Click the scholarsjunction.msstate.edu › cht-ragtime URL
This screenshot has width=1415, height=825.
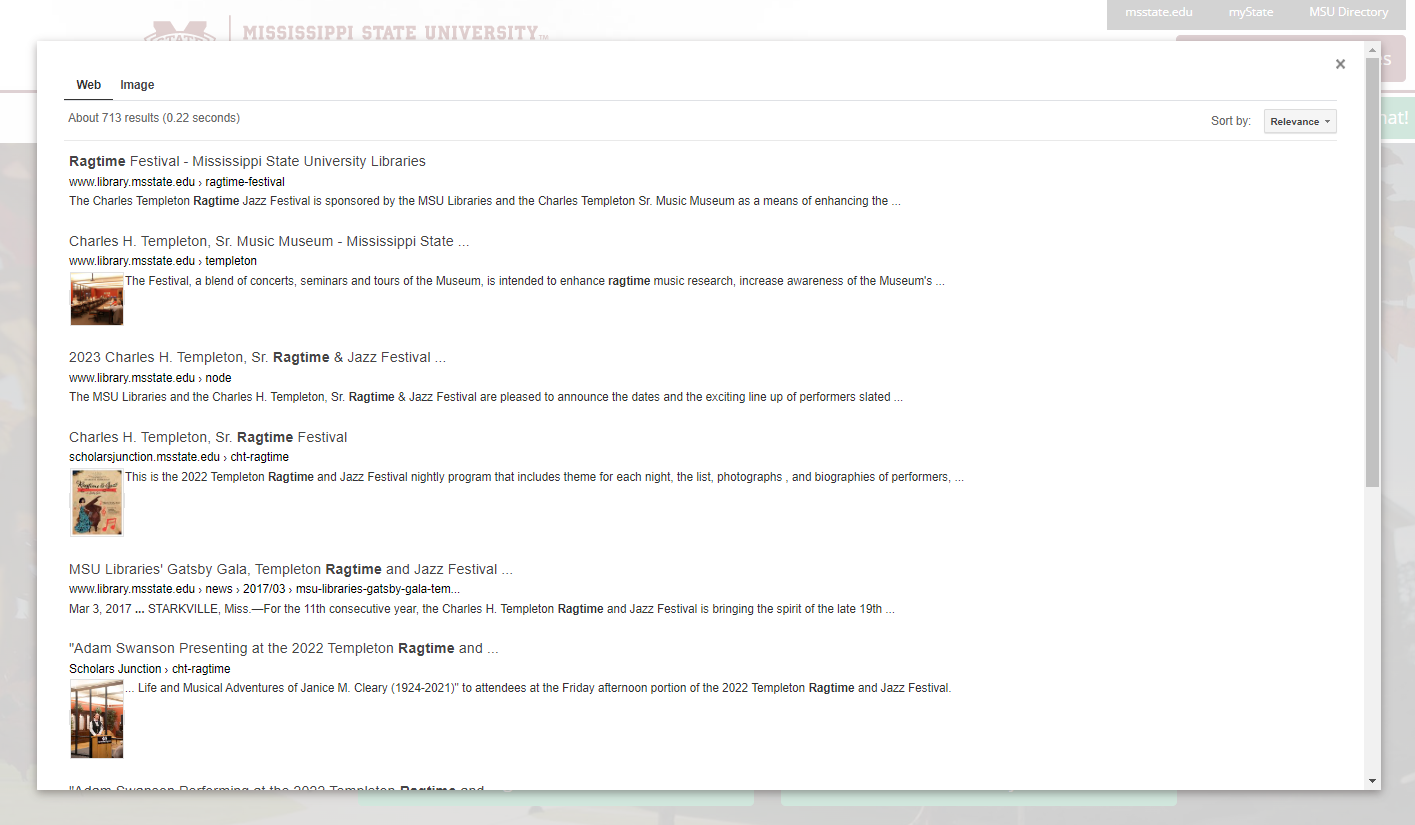(x=179, y=457)
